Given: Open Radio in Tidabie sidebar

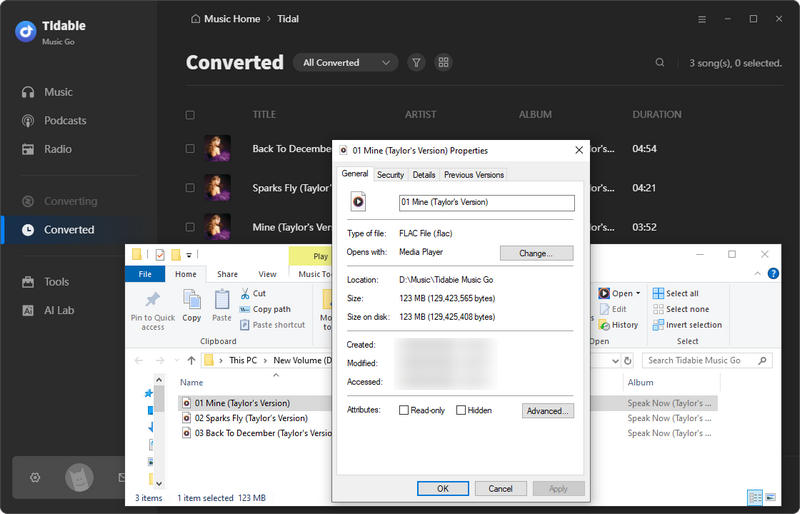Looking at the screenshot, I should point(46,149).
